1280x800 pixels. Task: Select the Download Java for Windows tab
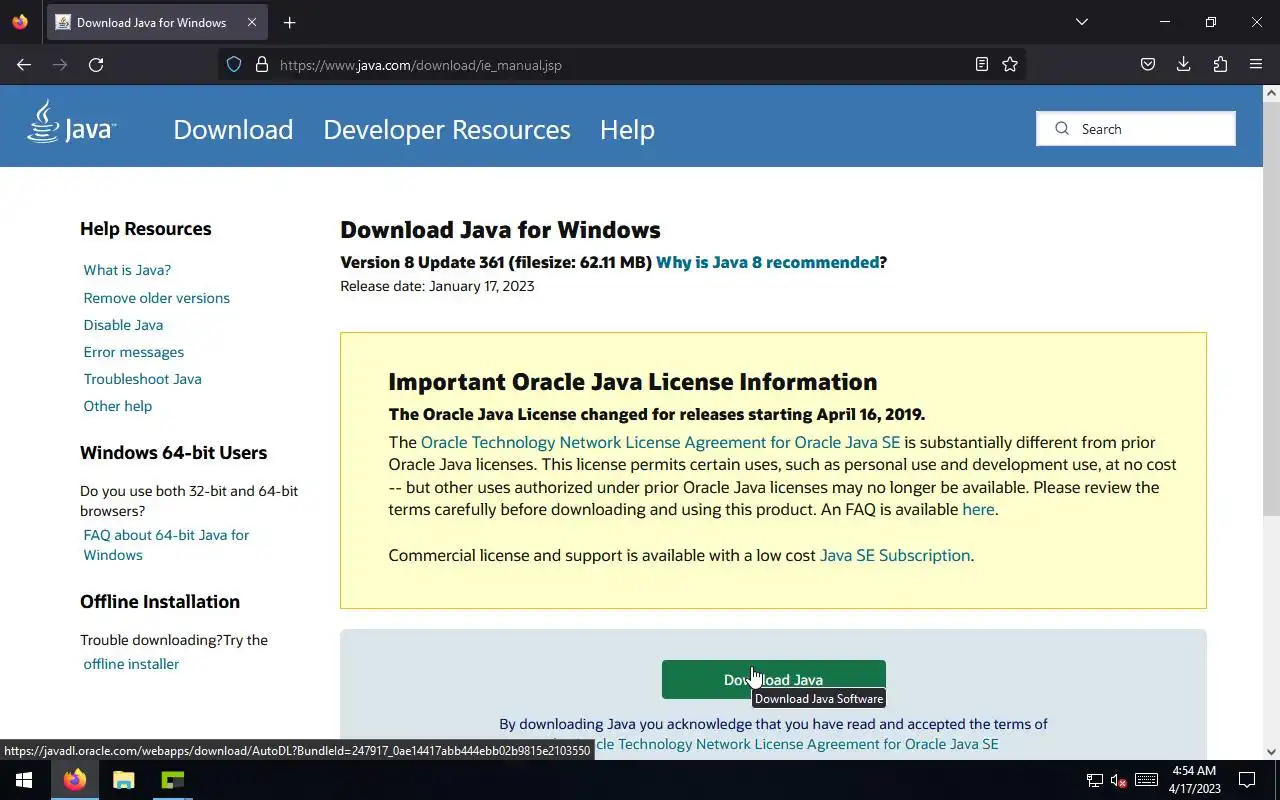[x=158, y=22]
